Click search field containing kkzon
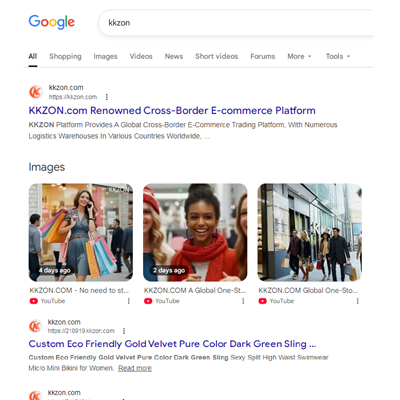400x400 pixels. tap(236, 23)
